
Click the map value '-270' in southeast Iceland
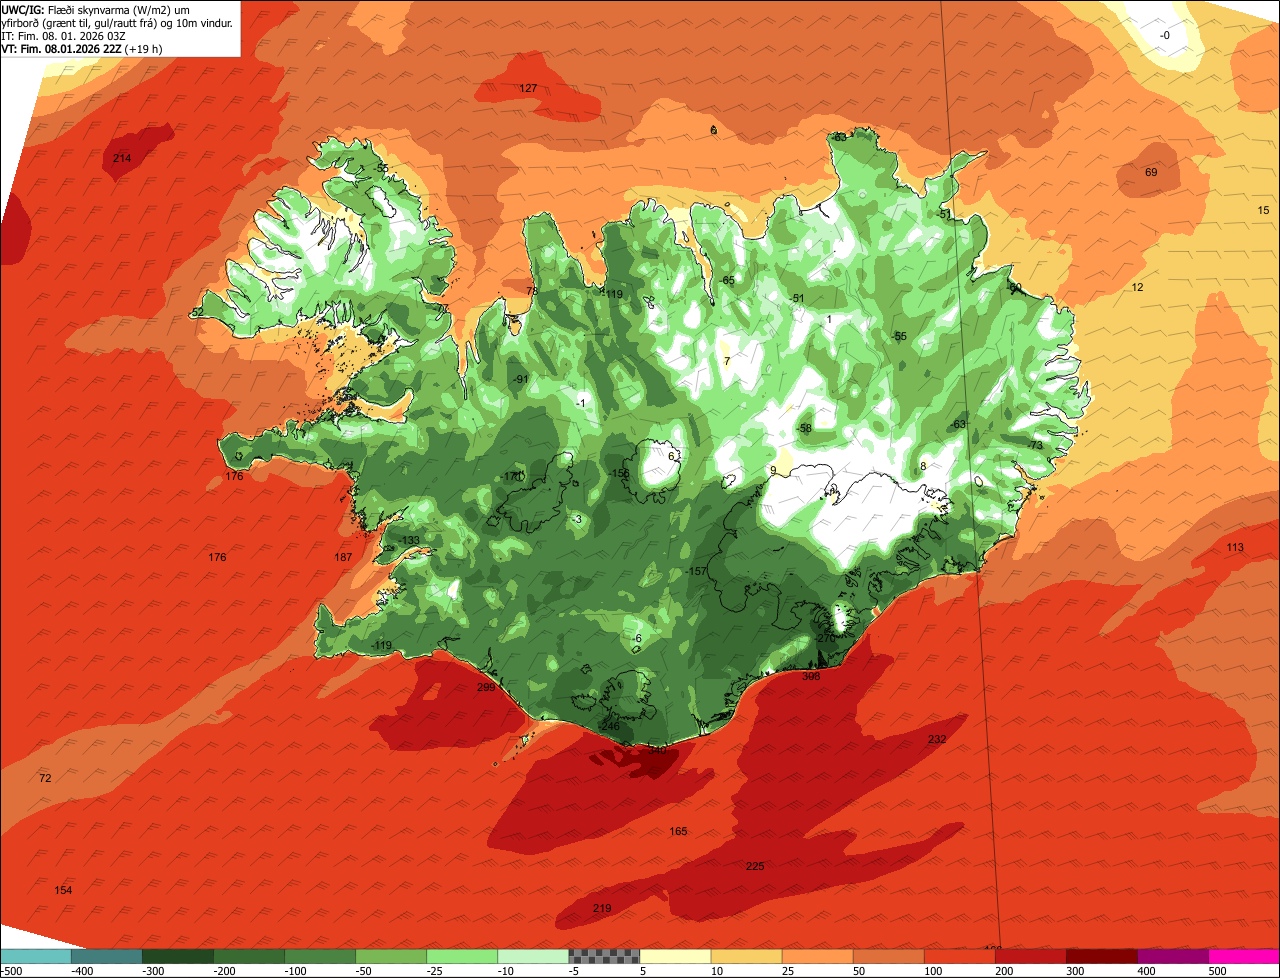[824, 638]
